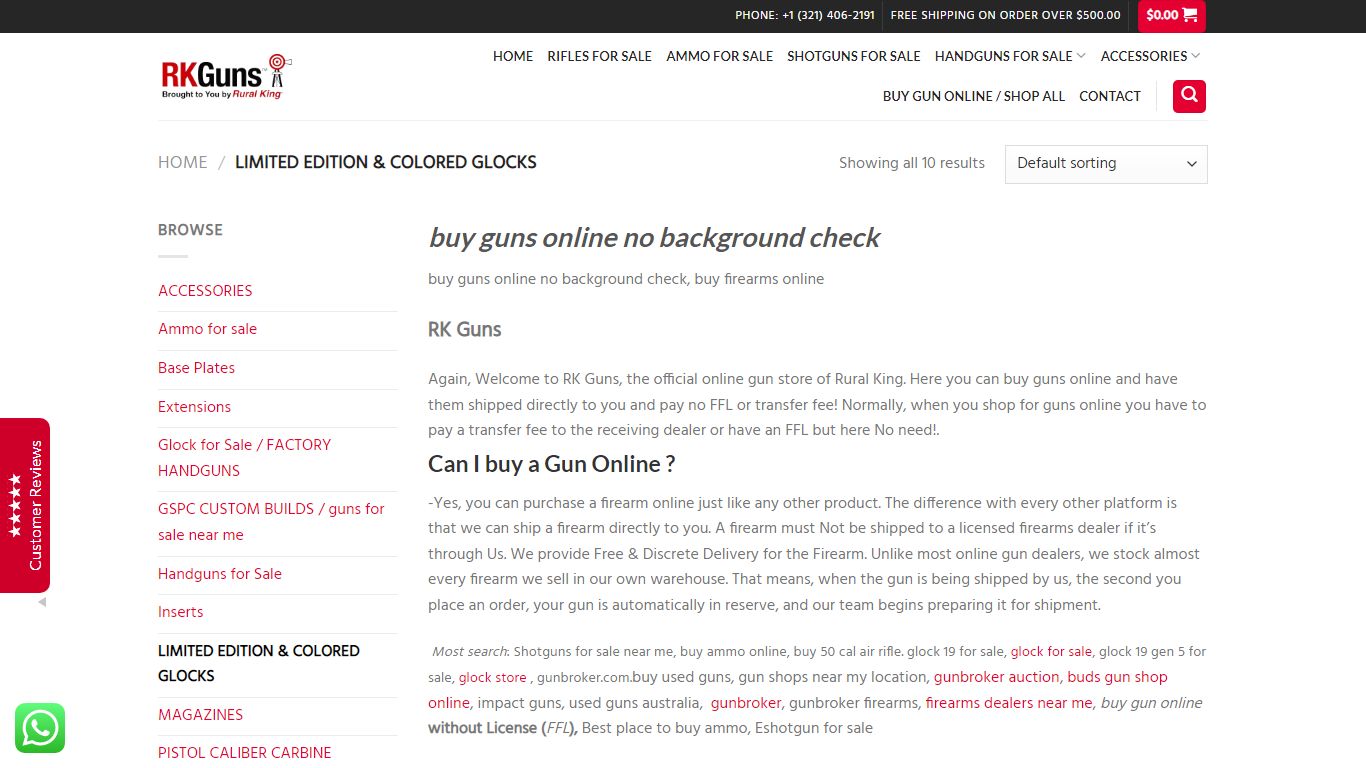Image resolution: width=1366 pixels, height=768 pixels.
Task: Click the 'glock store' link
Action: [x=492, y=678]
